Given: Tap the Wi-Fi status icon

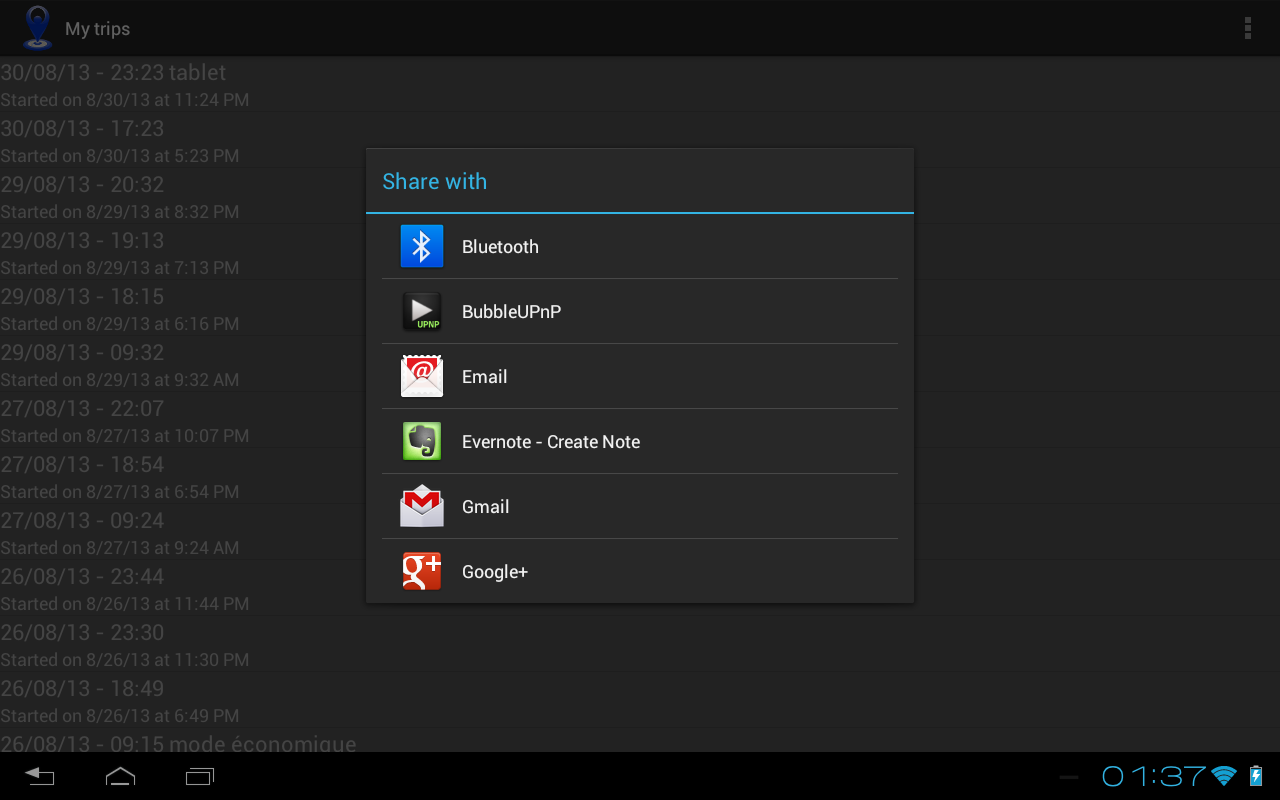Looking at the screenshot, I should 1223,776.
